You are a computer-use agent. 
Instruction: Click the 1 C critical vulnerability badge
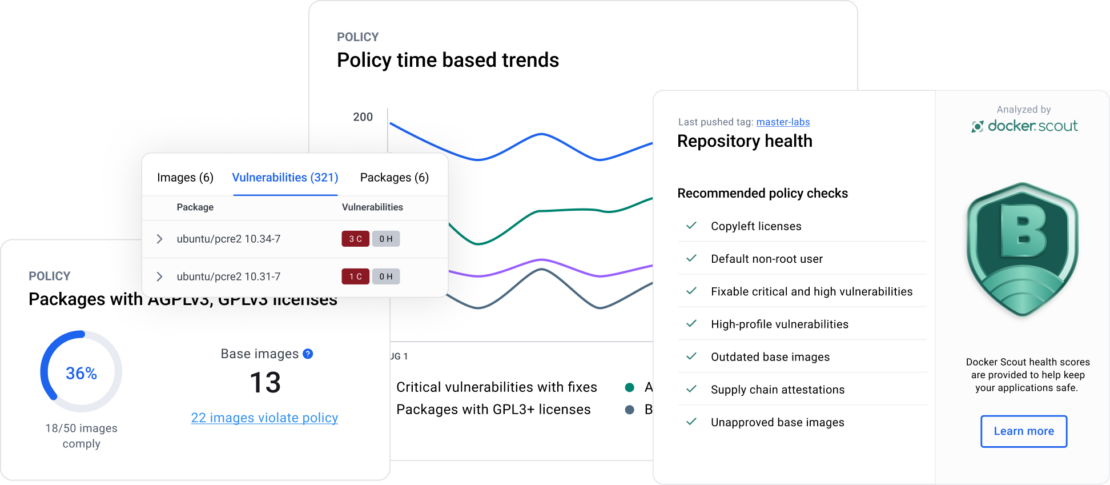[355, 276]
